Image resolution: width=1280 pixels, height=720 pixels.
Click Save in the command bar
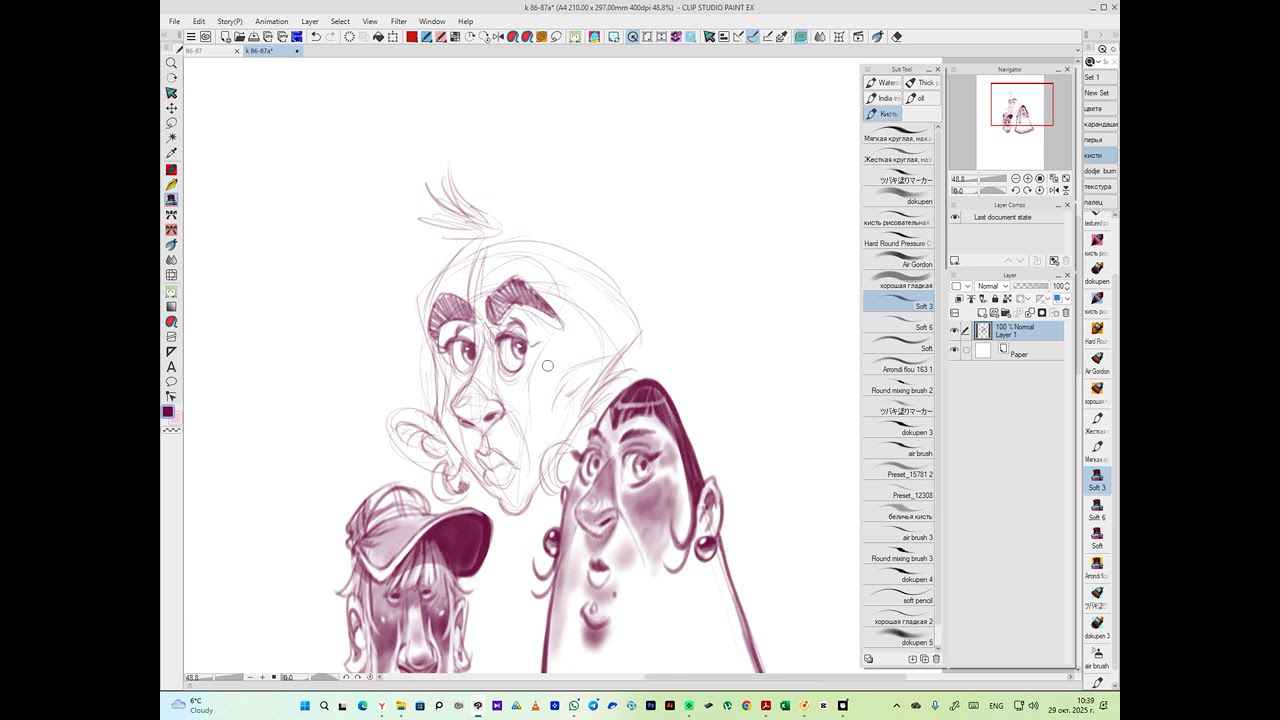coord(254,36)
